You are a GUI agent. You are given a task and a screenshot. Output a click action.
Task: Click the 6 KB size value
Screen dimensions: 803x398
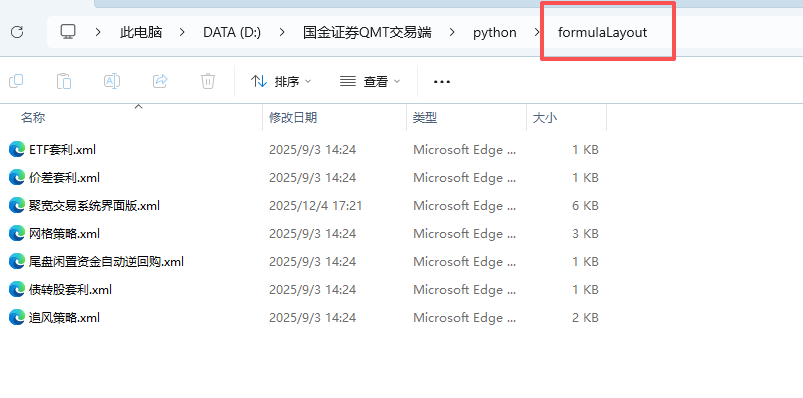point(585,206)
